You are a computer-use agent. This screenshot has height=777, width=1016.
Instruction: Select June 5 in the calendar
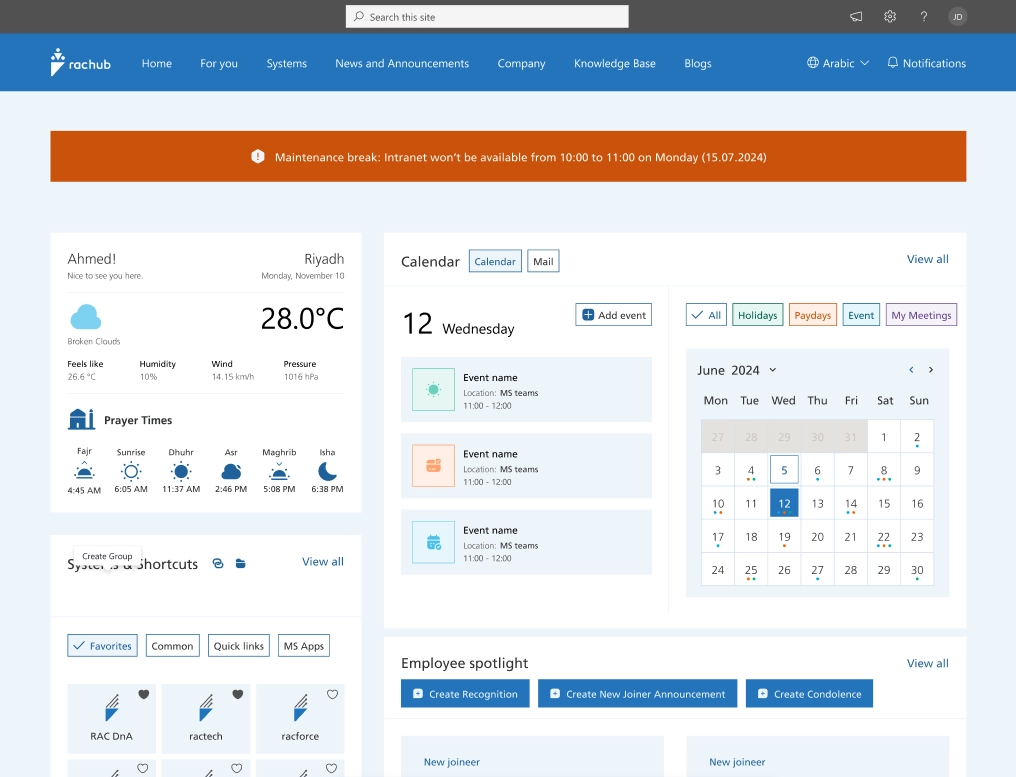pyautogui.click(x=784, y=470)
